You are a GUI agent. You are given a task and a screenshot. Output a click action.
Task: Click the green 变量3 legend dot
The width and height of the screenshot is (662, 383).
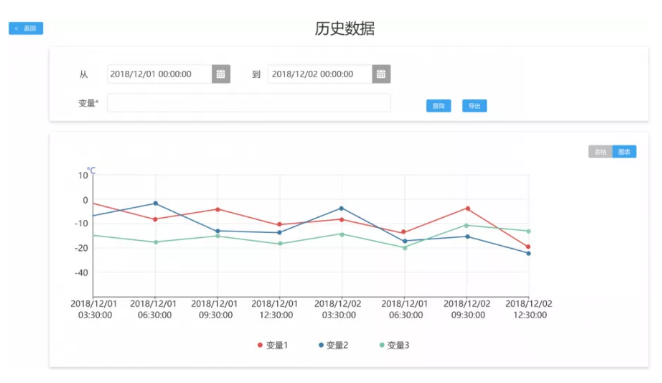[x=382, y=345]
